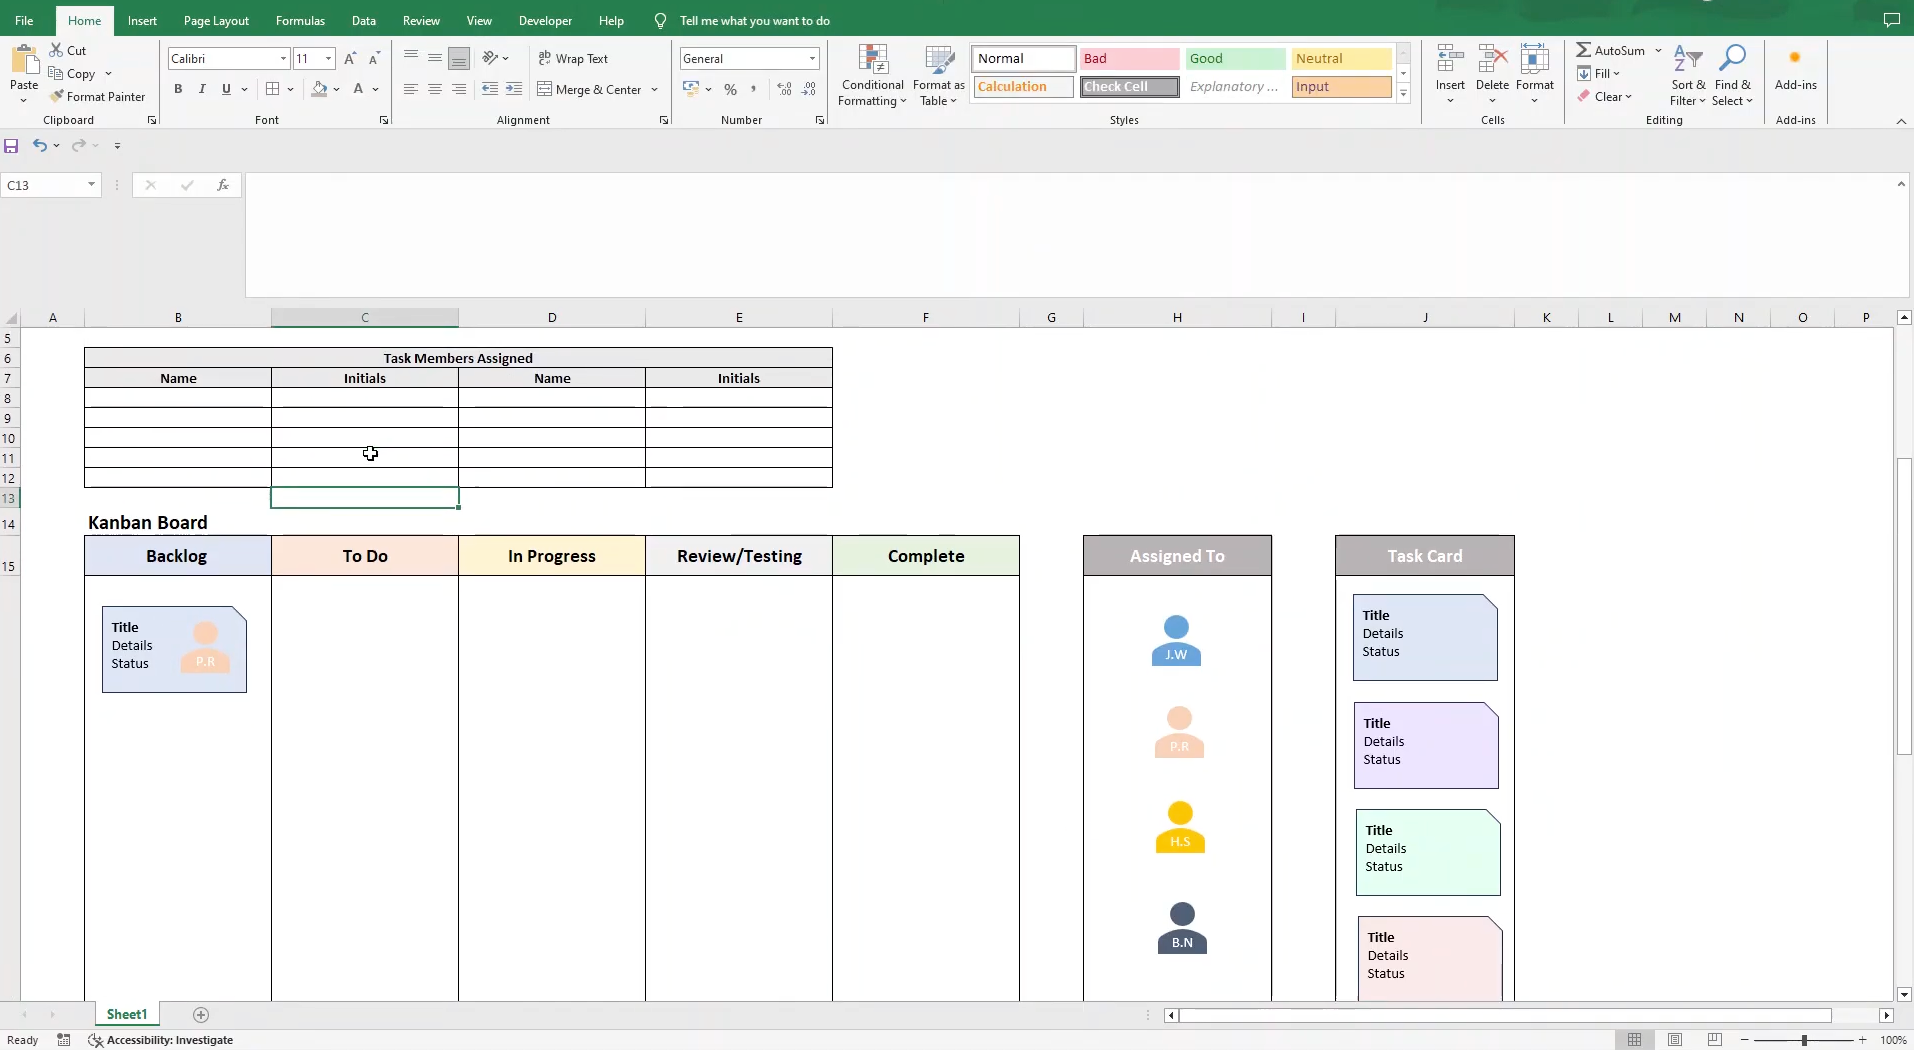The height and width of the screenshot is (1050, 1914).
Task: Click Merge & Center button
Action: (590, 89)
